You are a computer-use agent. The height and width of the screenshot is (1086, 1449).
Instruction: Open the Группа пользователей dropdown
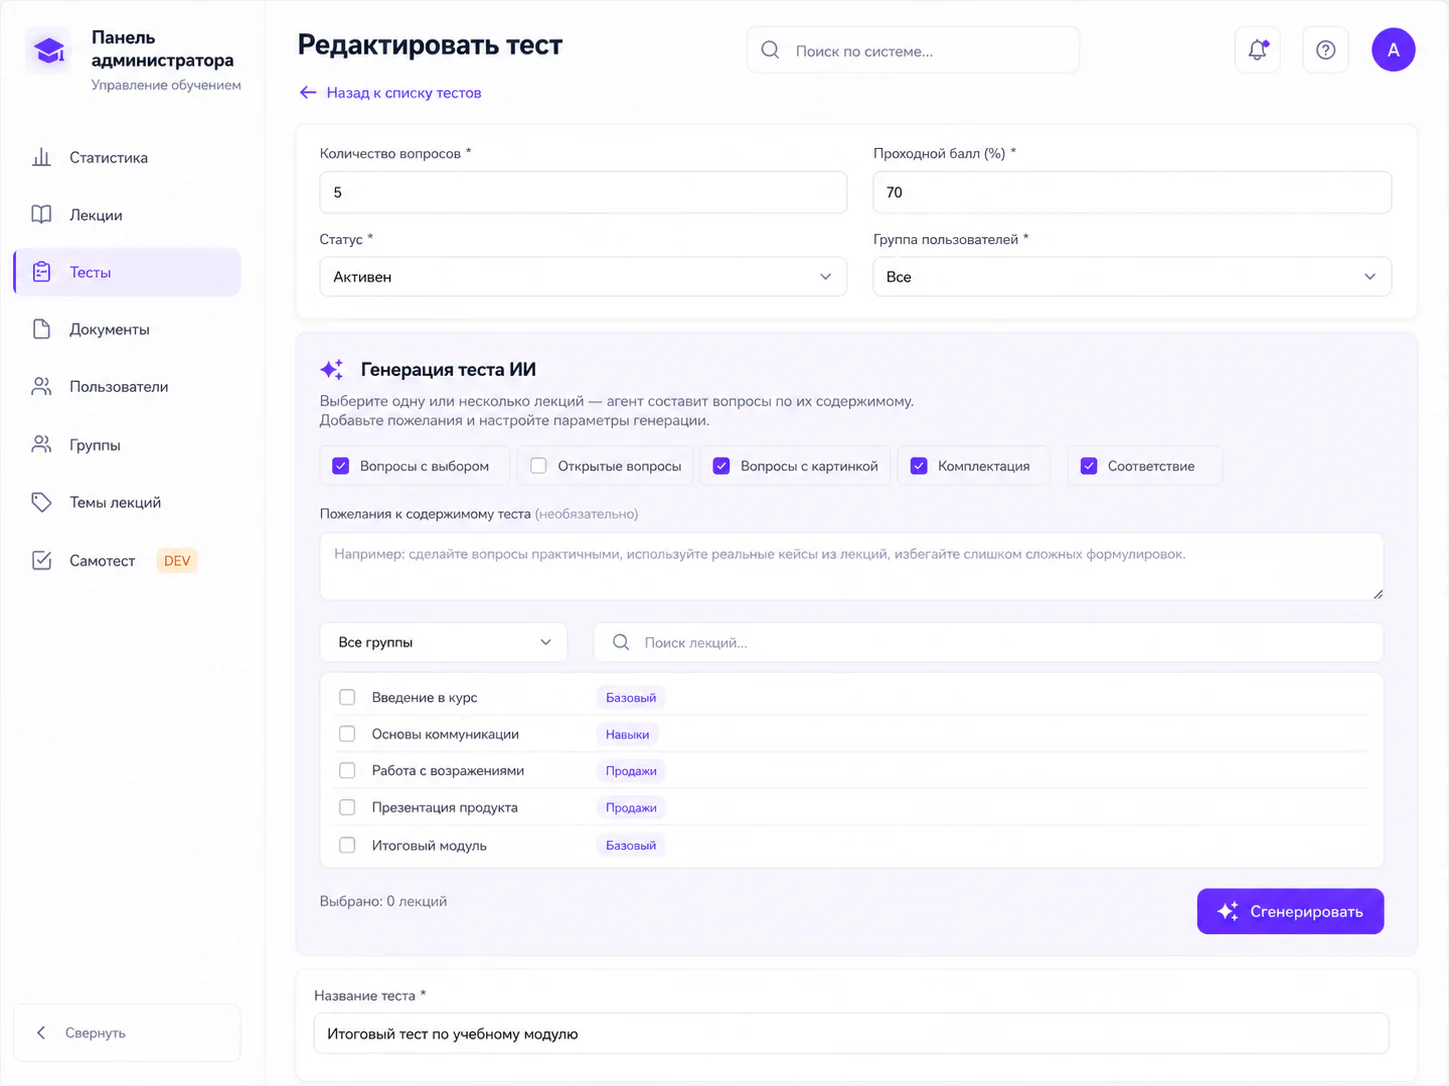[x=1132, y=277]
